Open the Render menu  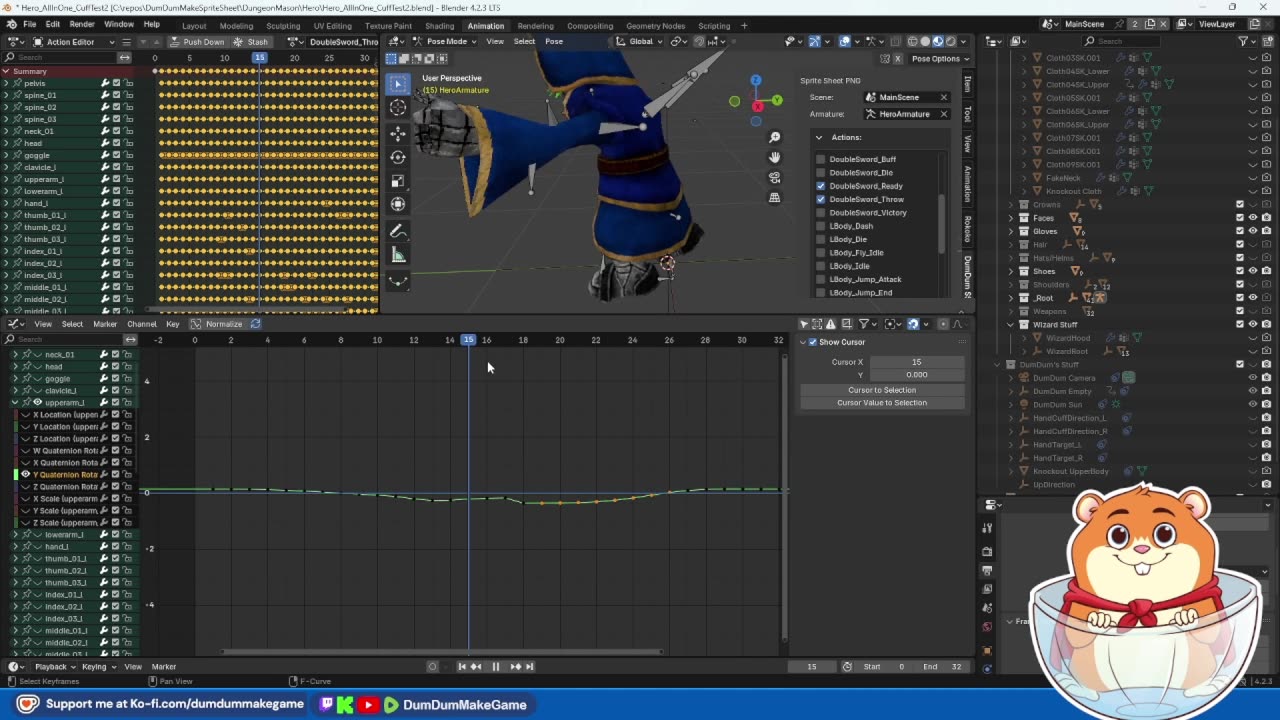82,24
